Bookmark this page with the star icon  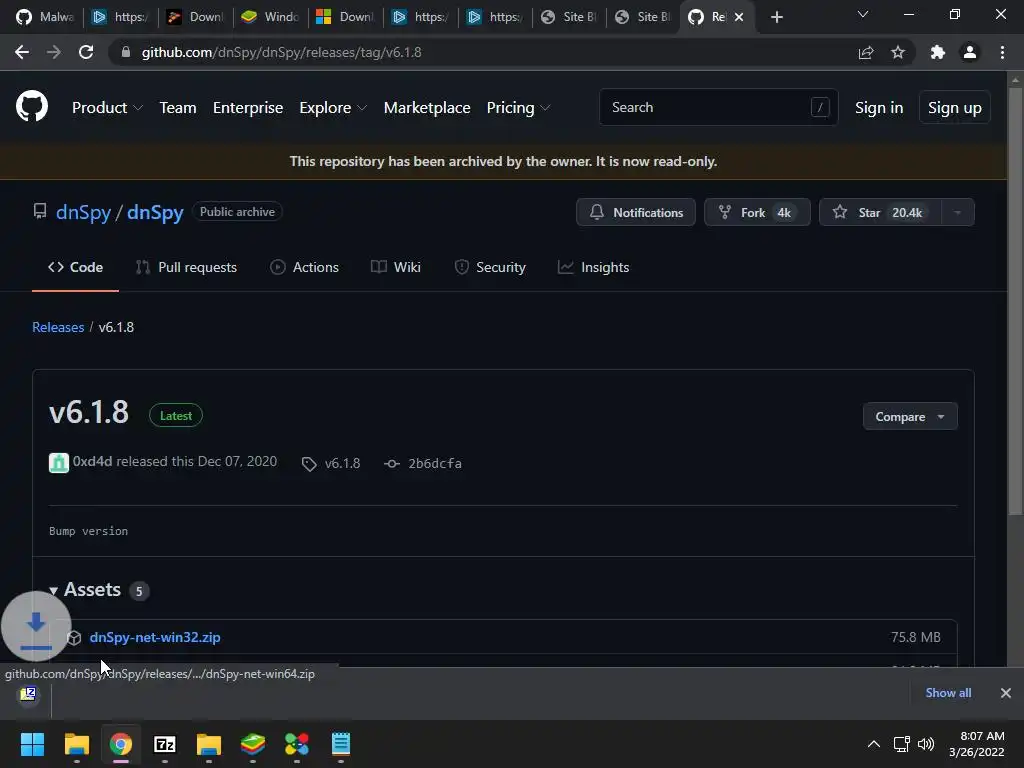(x=898, y=52)
